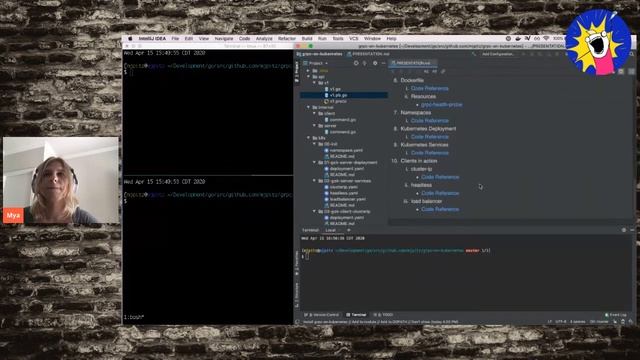Collapse the v1 folder
The height and width of the screenshot is (360, 640).
point(315,83)
